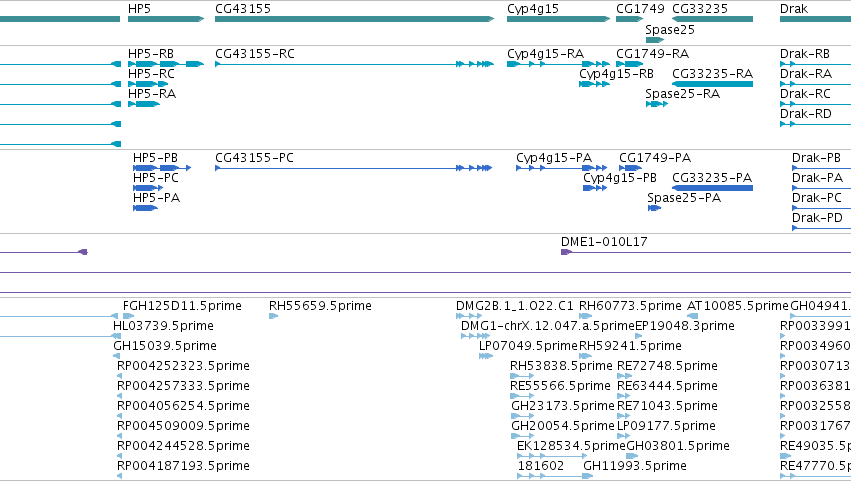Select the Cyp4g15 gene bar
The width and height of the screenshot is (851, 481).
(558, 19)
